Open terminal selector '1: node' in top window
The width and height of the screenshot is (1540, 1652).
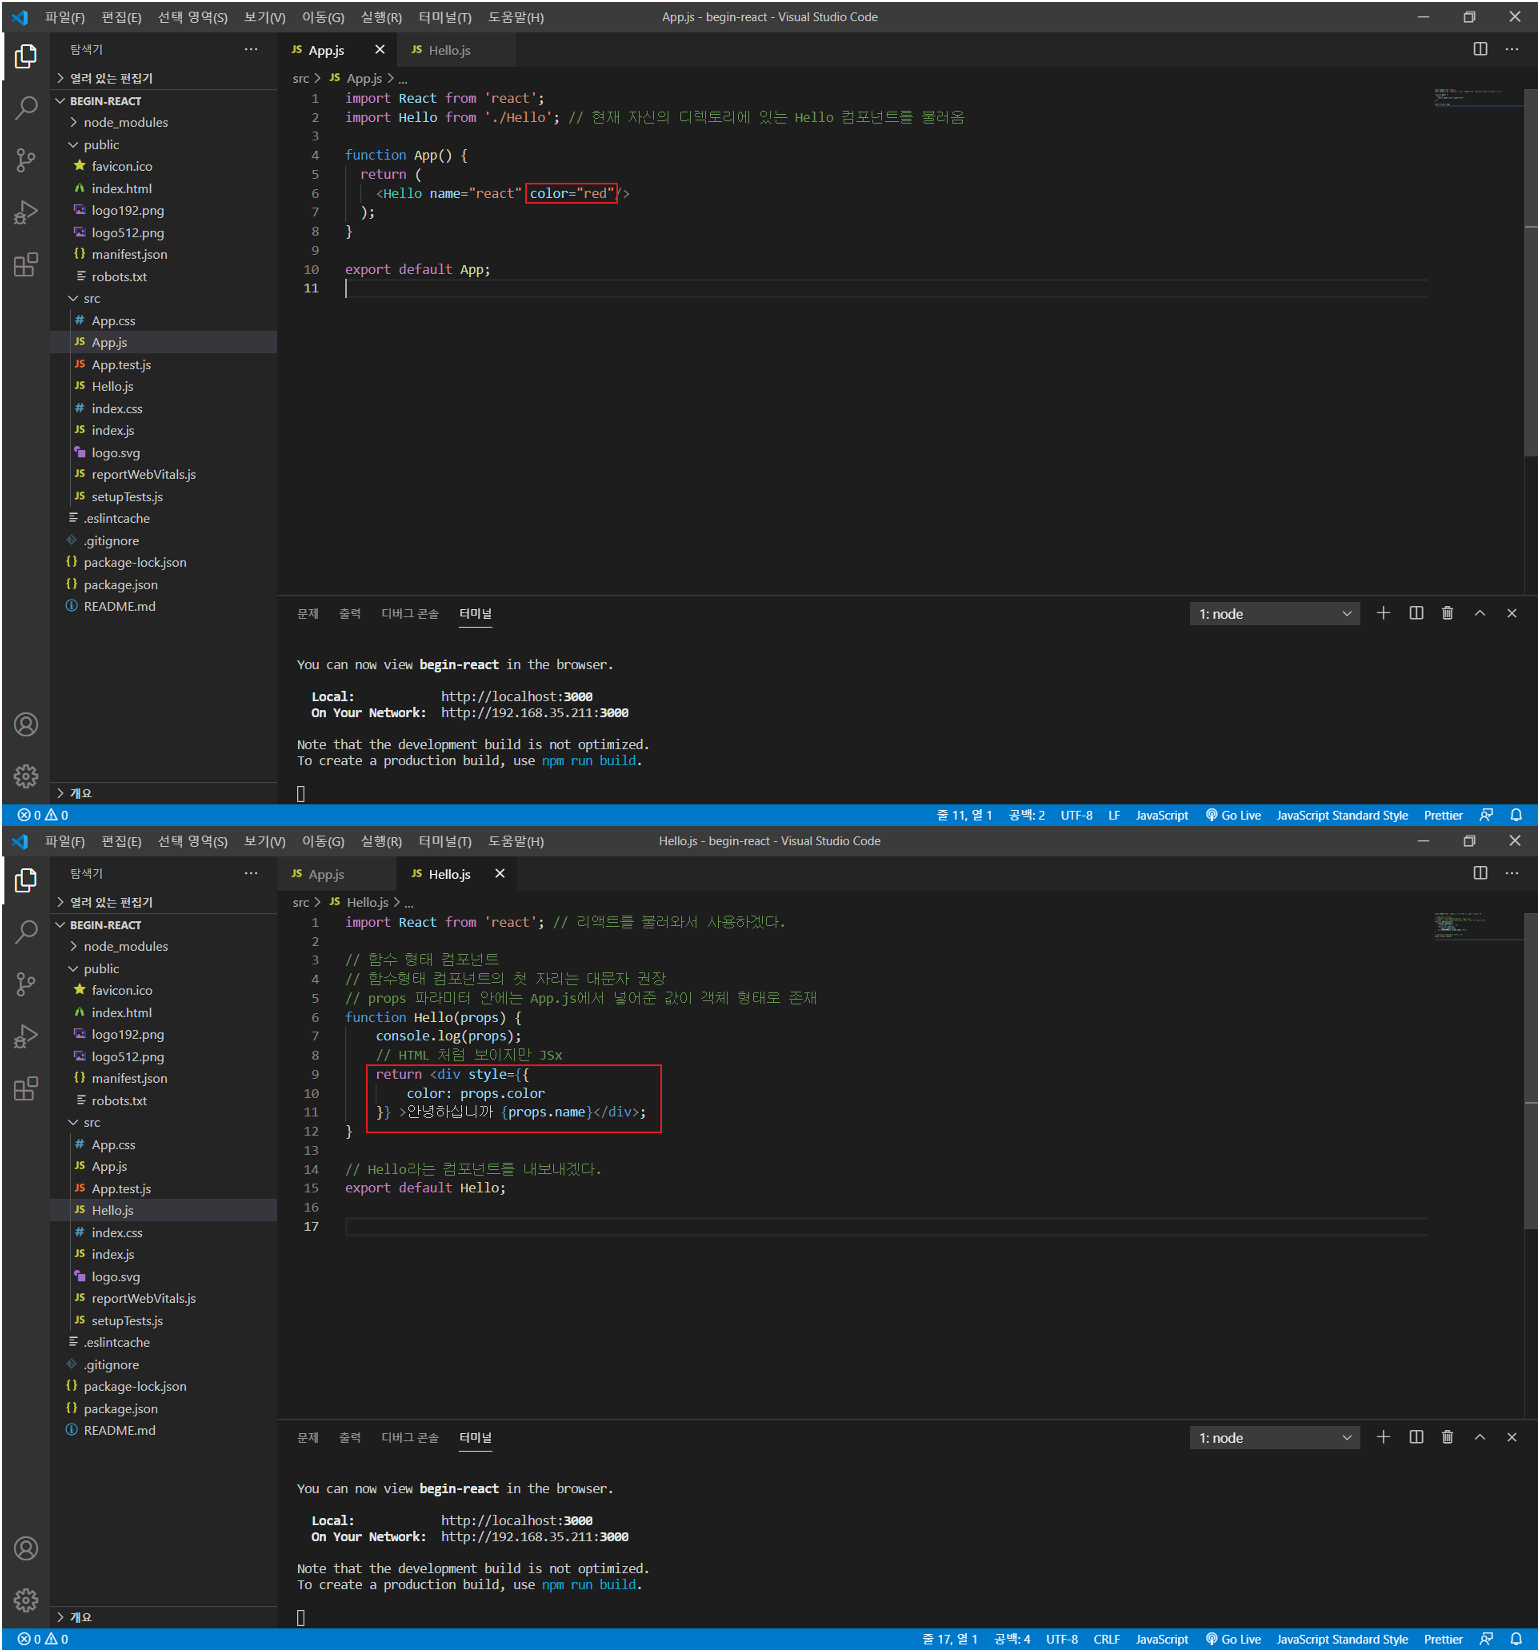pyautogui.click(x=1275, y=614)
